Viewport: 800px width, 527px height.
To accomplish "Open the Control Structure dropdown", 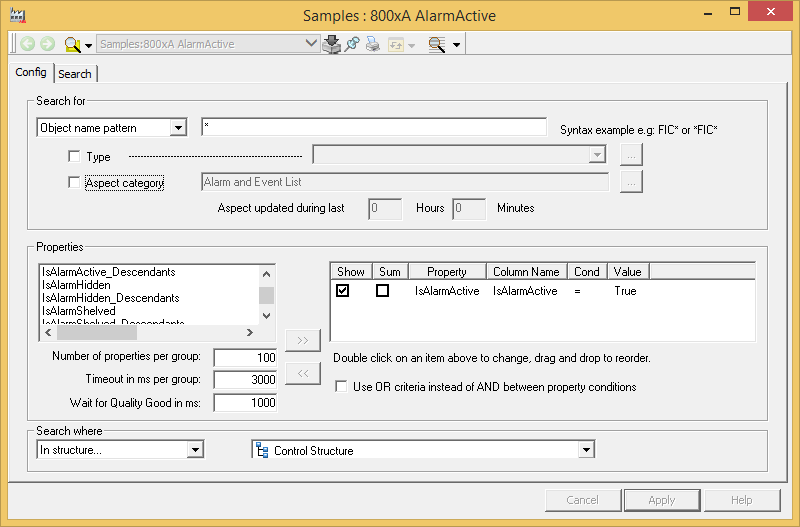I will coord(586,449).
